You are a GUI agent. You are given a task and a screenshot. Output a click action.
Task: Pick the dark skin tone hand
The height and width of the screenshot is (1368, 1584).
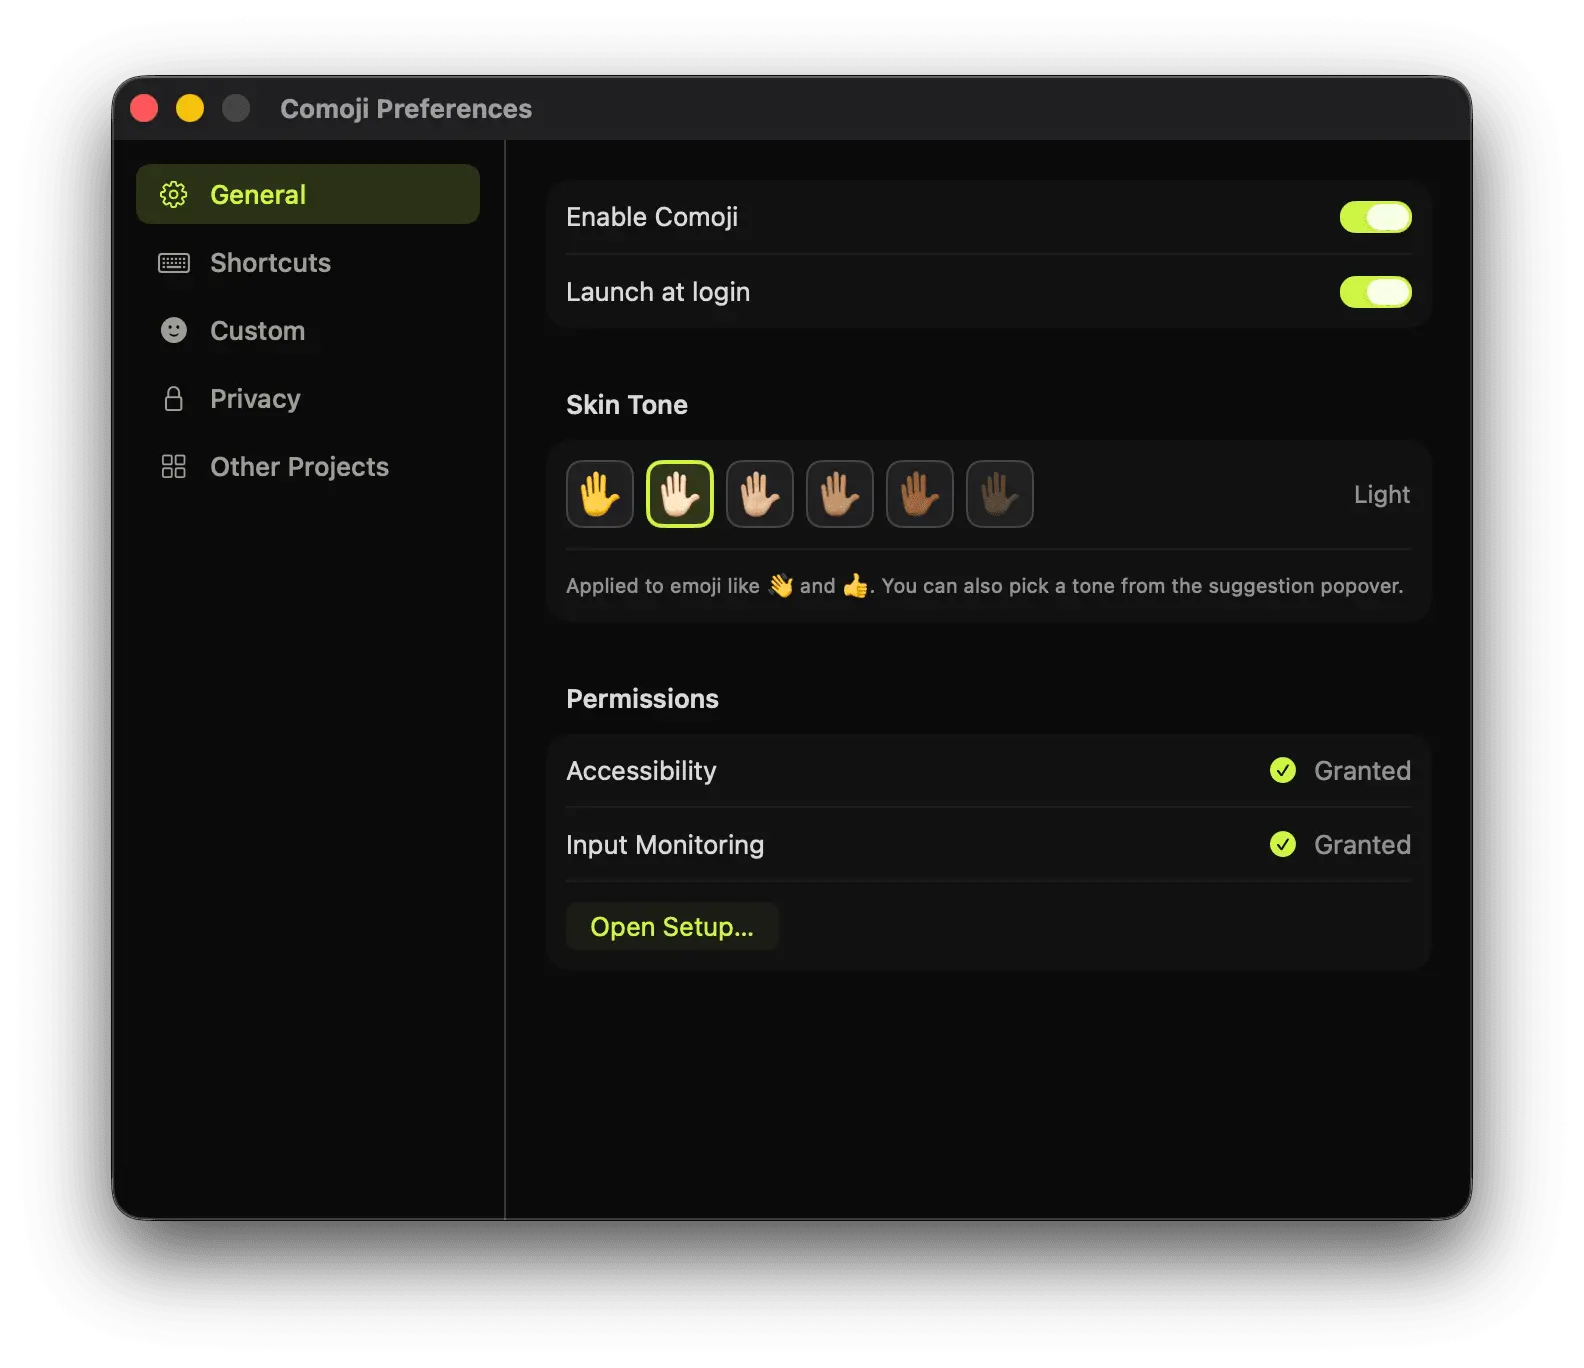click(x=1000, y=494)
